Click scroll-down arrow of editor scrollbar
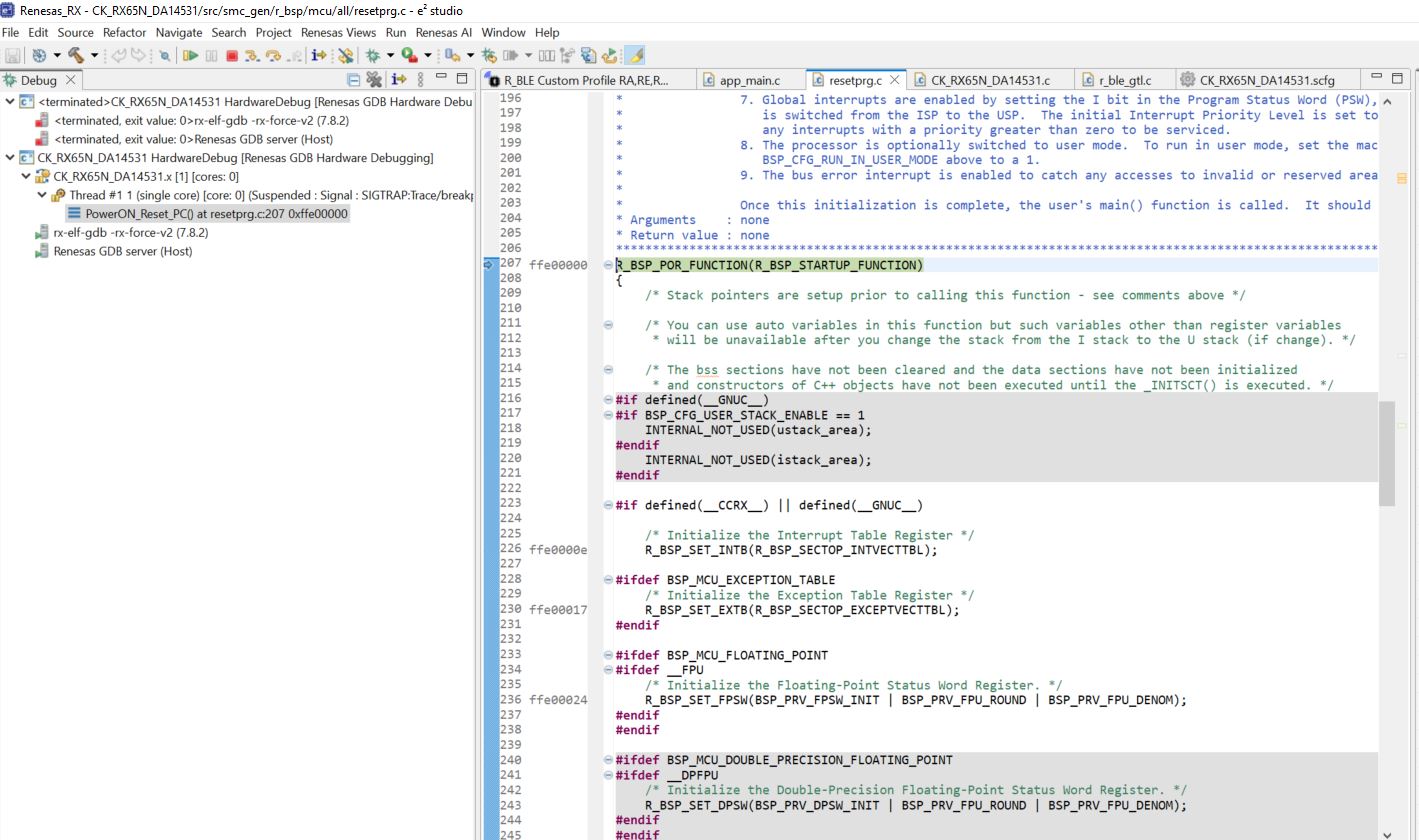 (x=1386, y=833)
